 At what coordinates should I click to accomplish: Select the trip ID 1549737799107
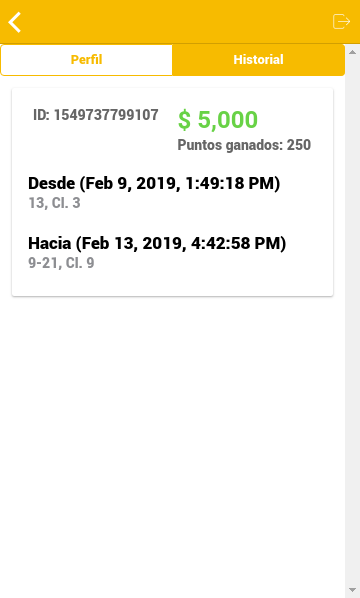coord(106,115)
